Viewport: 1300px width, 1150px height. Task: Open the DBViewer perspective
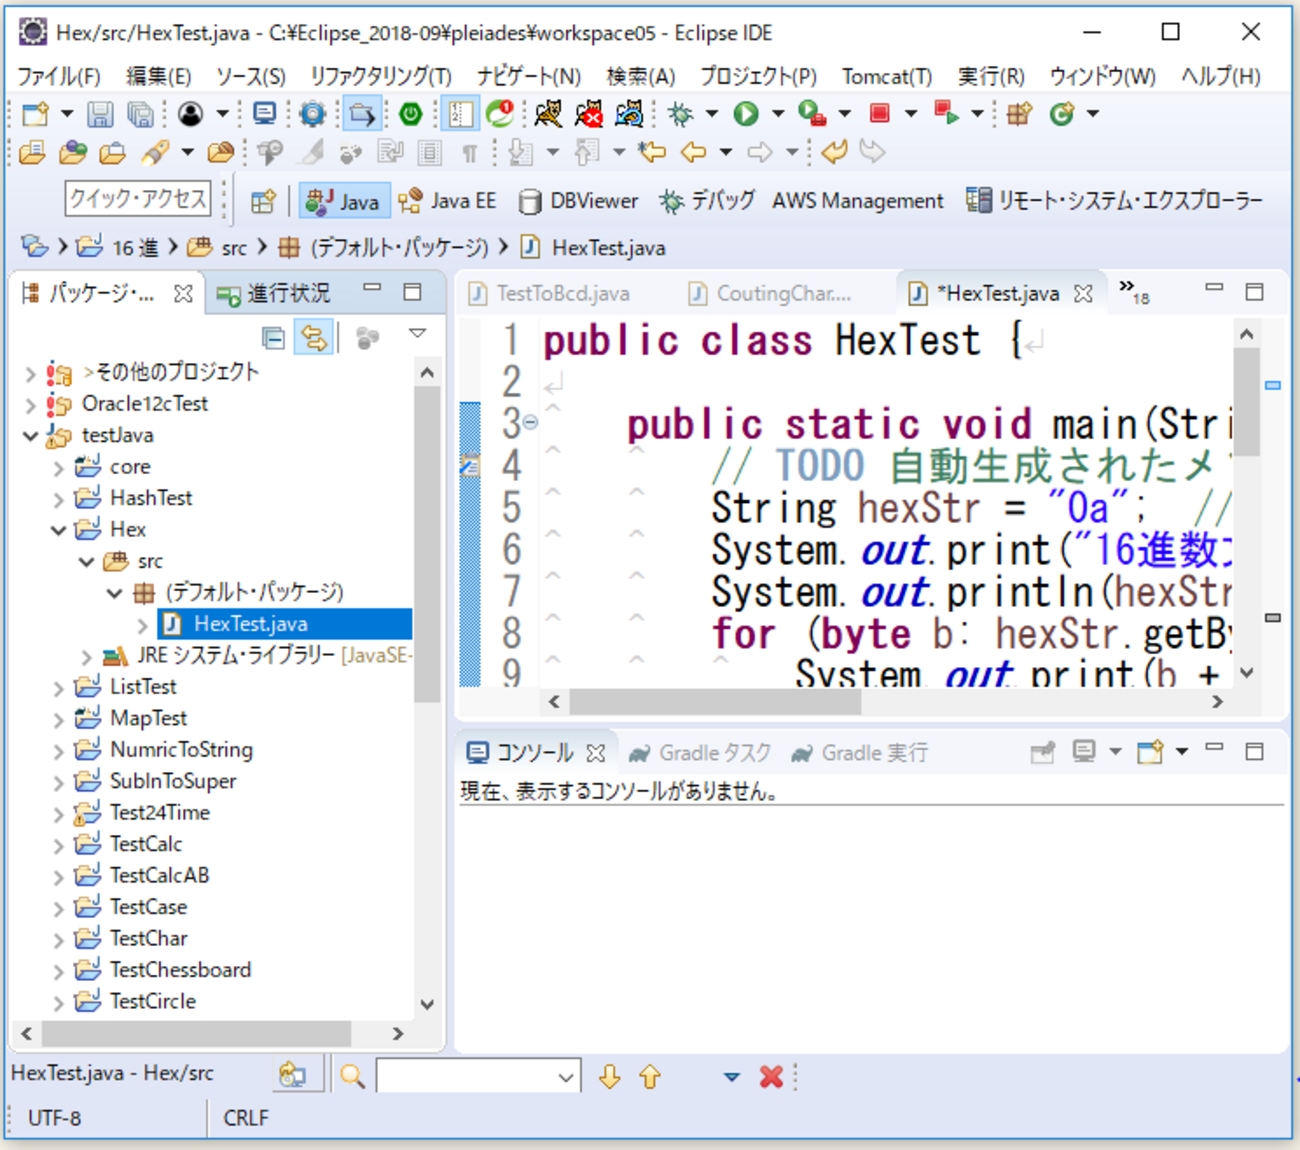point(578,201)
